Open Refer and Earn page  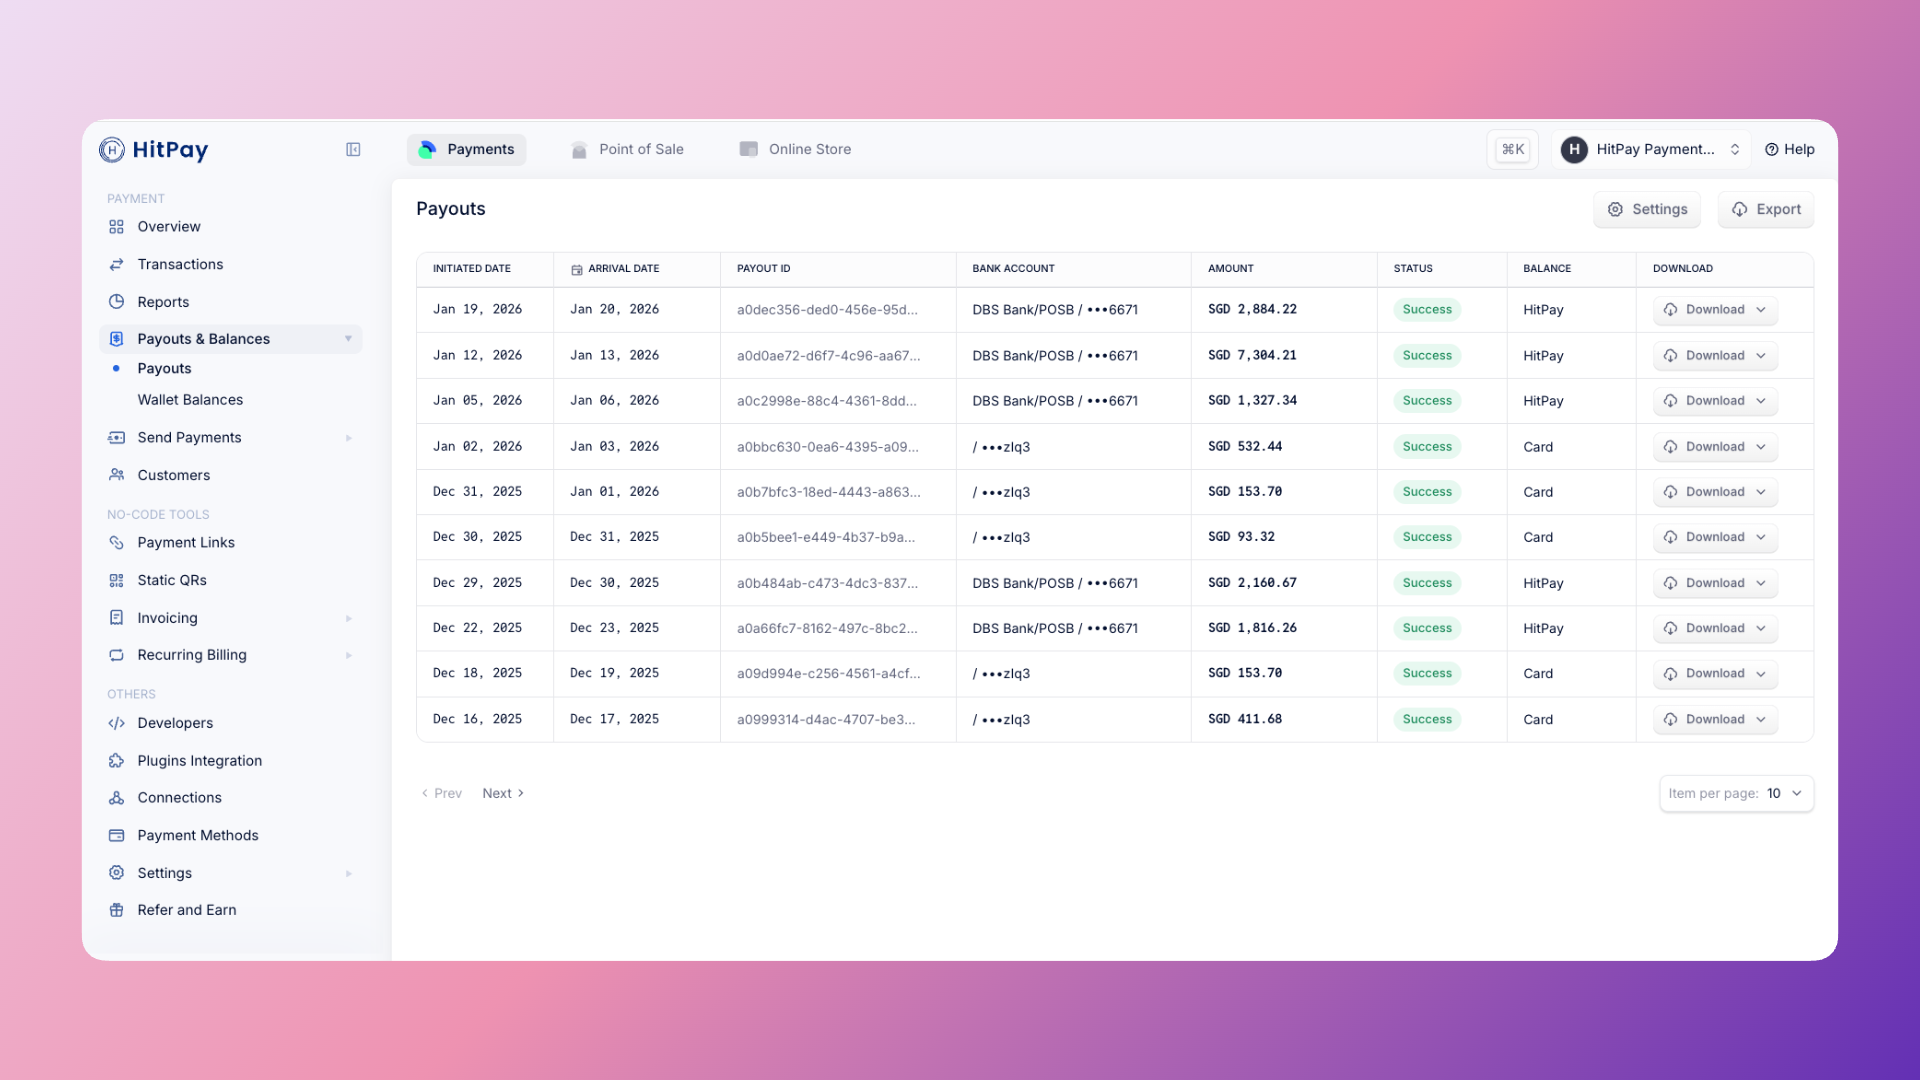click(186, 910)
